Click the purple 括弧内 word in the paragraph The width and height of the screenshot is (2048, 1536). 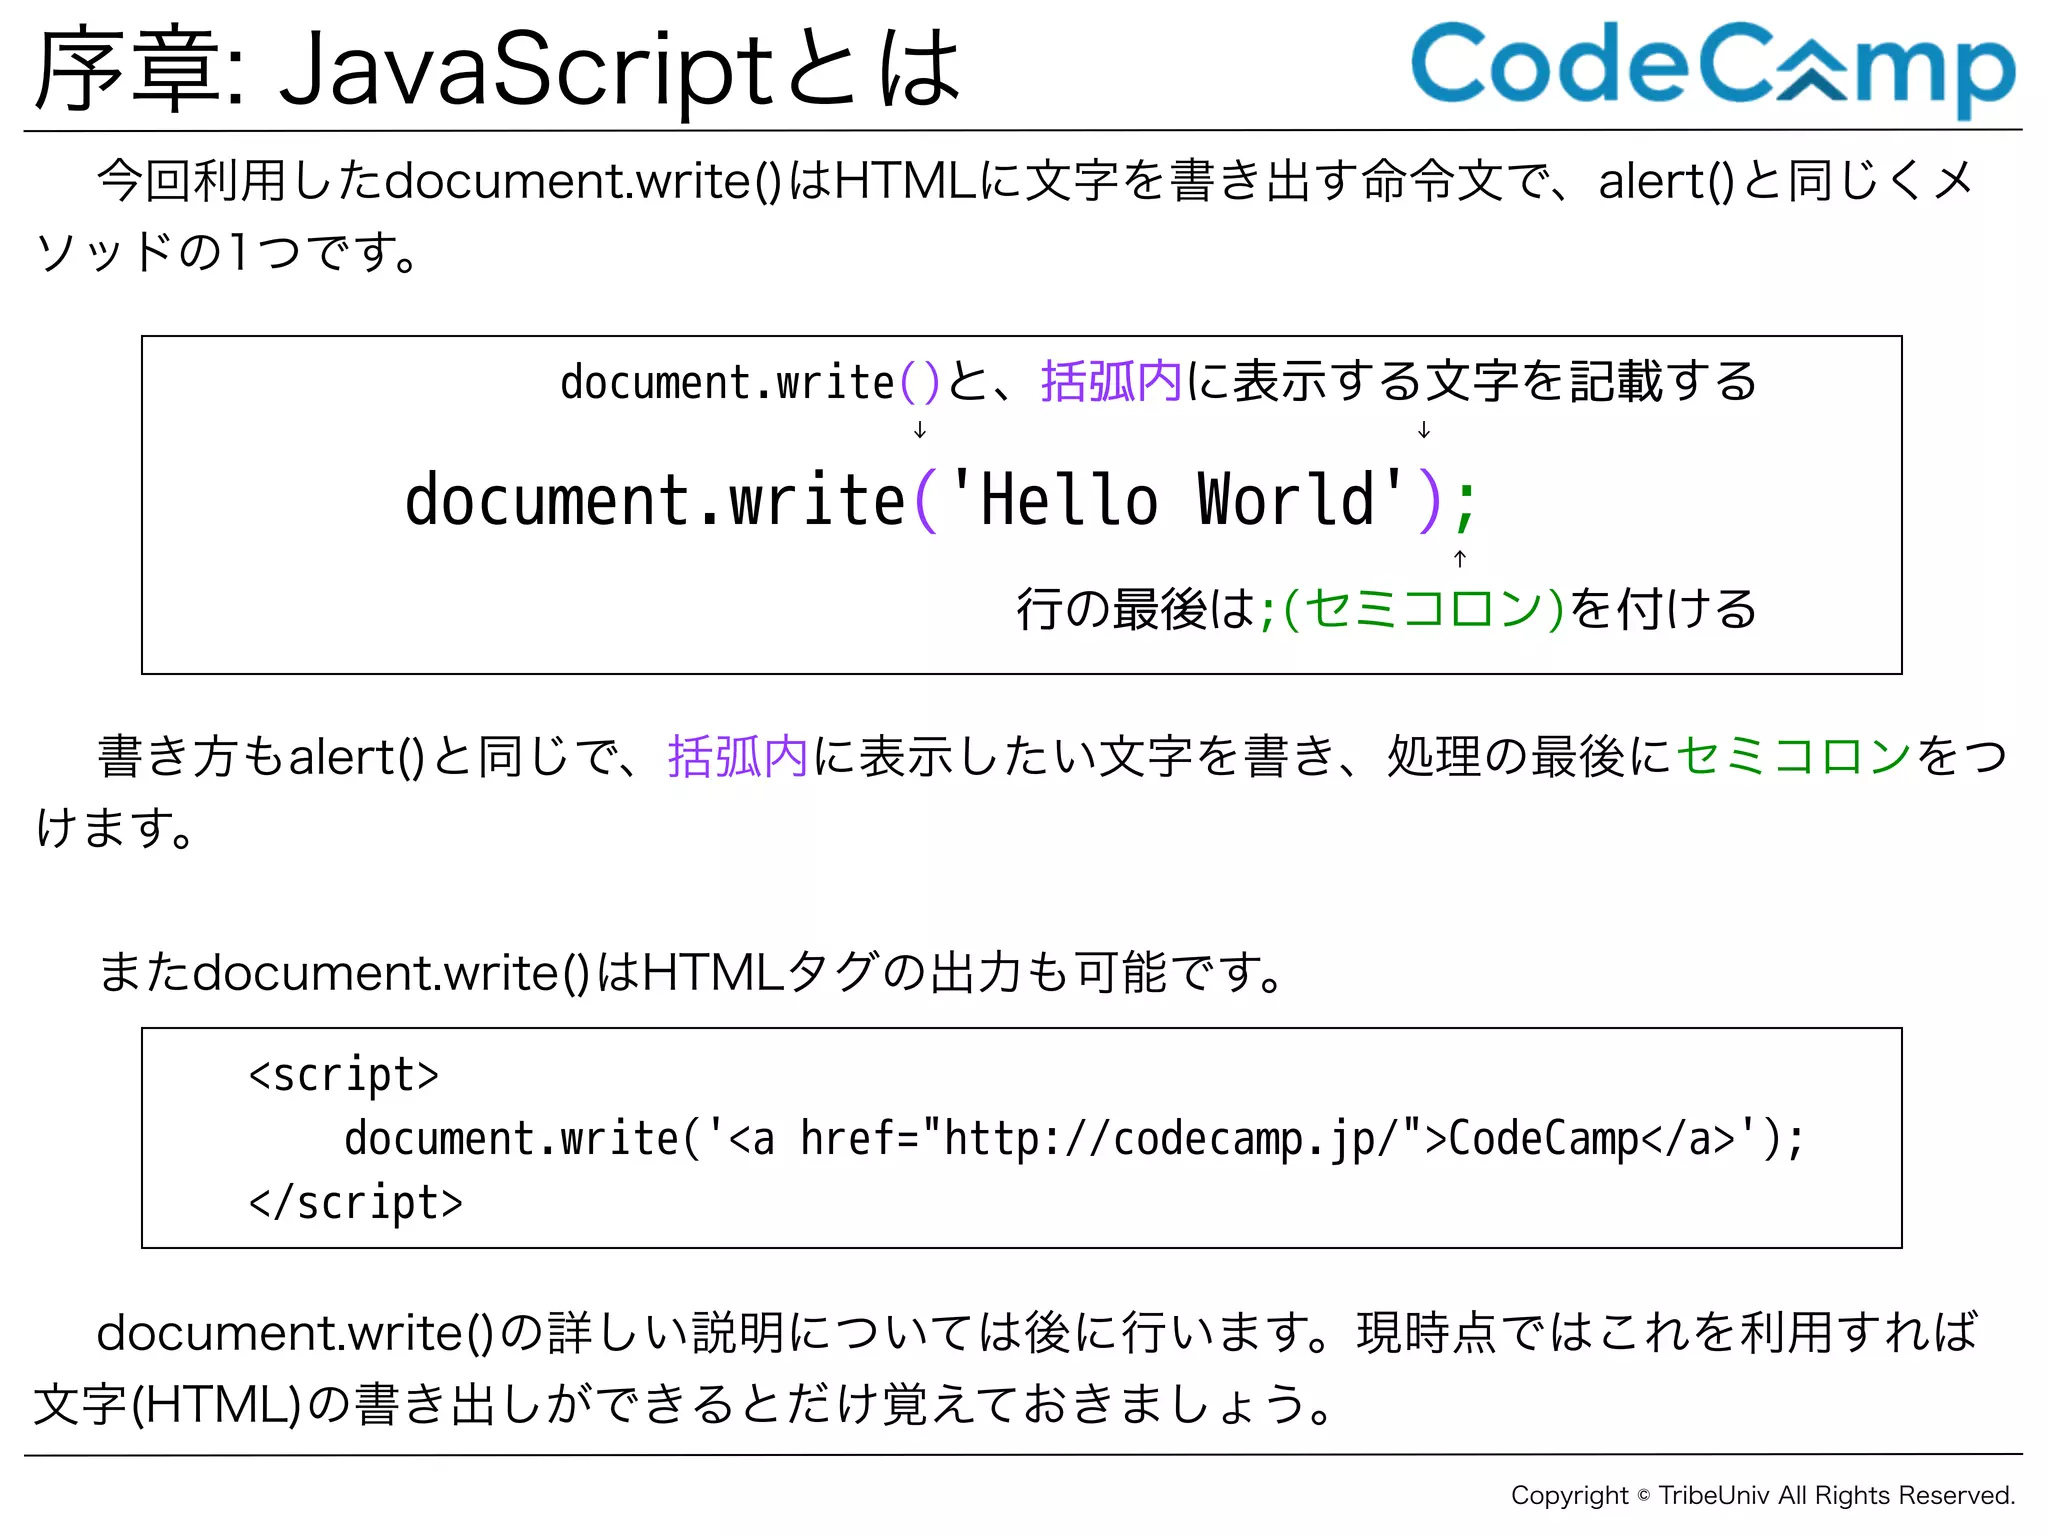[x=738, y=756]
